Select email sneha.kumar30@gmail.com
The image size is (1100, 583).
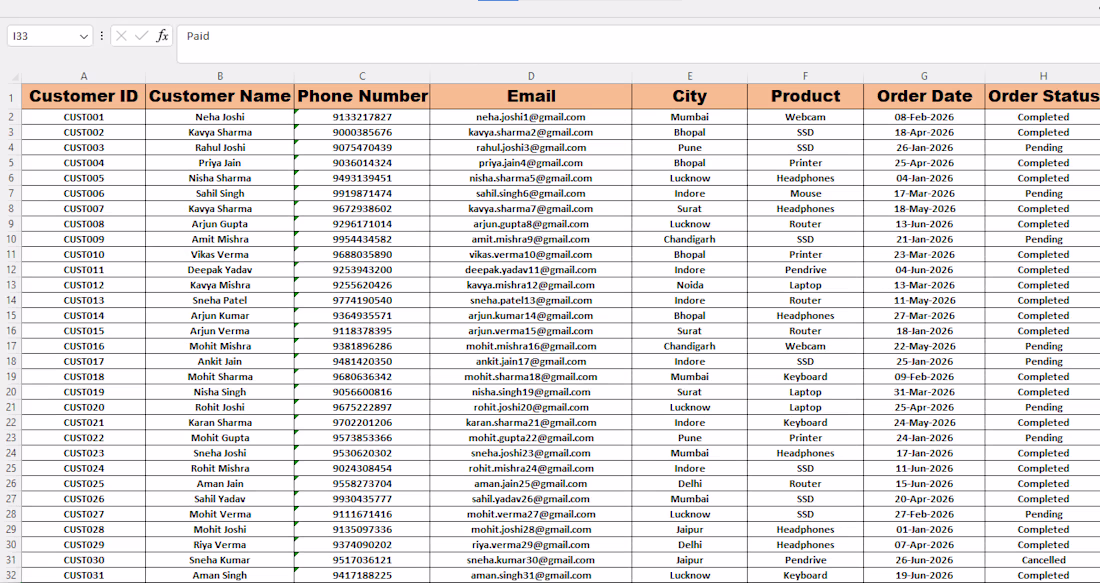click(530, 560)
